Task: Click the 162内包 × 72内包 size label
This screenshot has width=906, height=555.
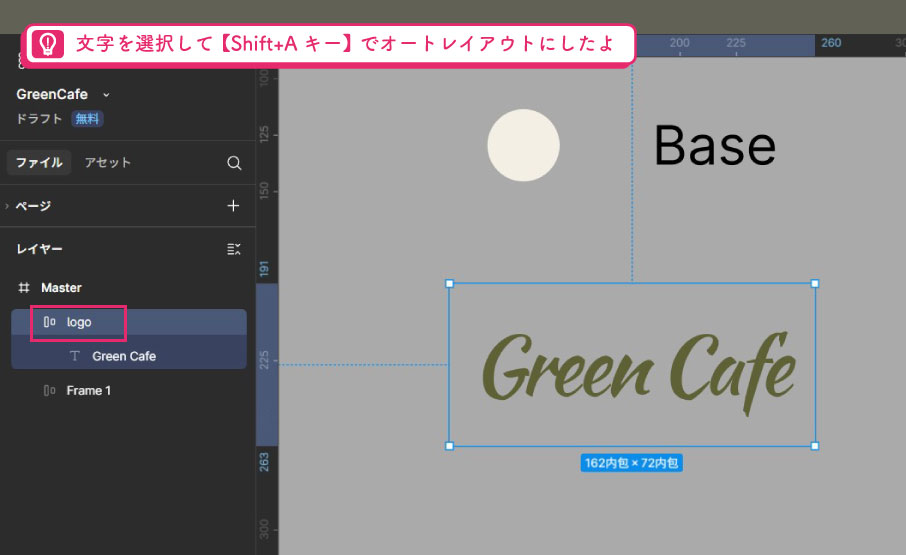Action: pos(632,463)
